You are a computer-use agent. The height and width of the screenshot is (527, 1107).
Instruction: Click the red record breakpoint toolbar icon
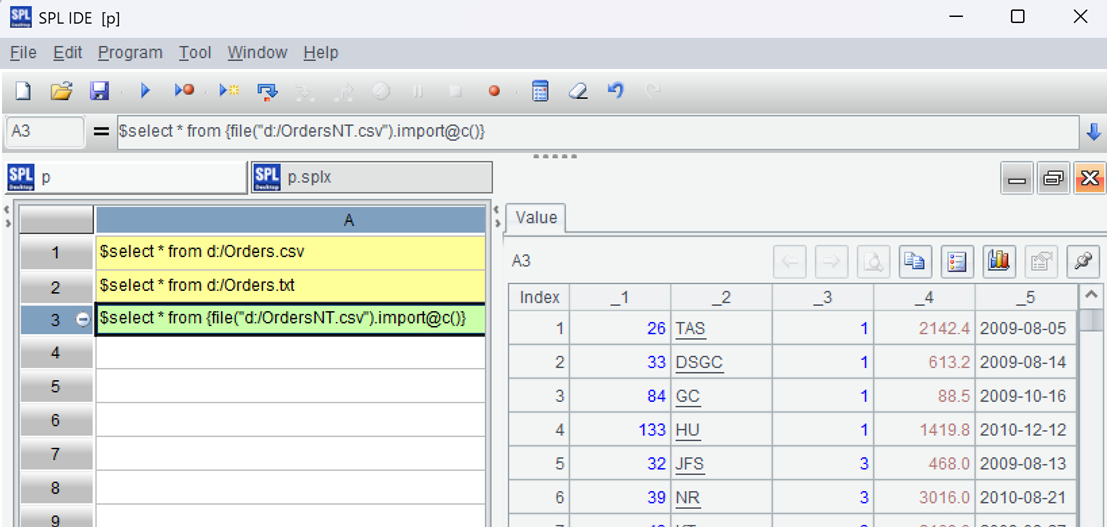pos(494,91)
